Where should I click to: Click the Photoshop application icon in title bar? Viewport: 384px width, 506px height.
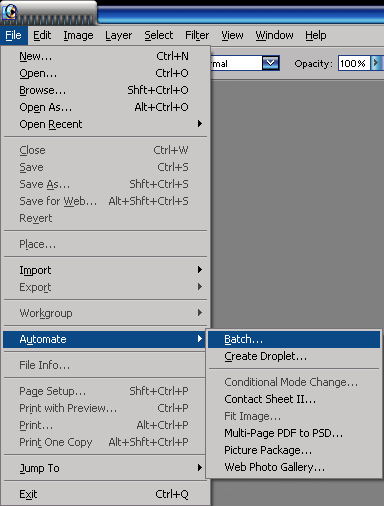click(10, 11)
